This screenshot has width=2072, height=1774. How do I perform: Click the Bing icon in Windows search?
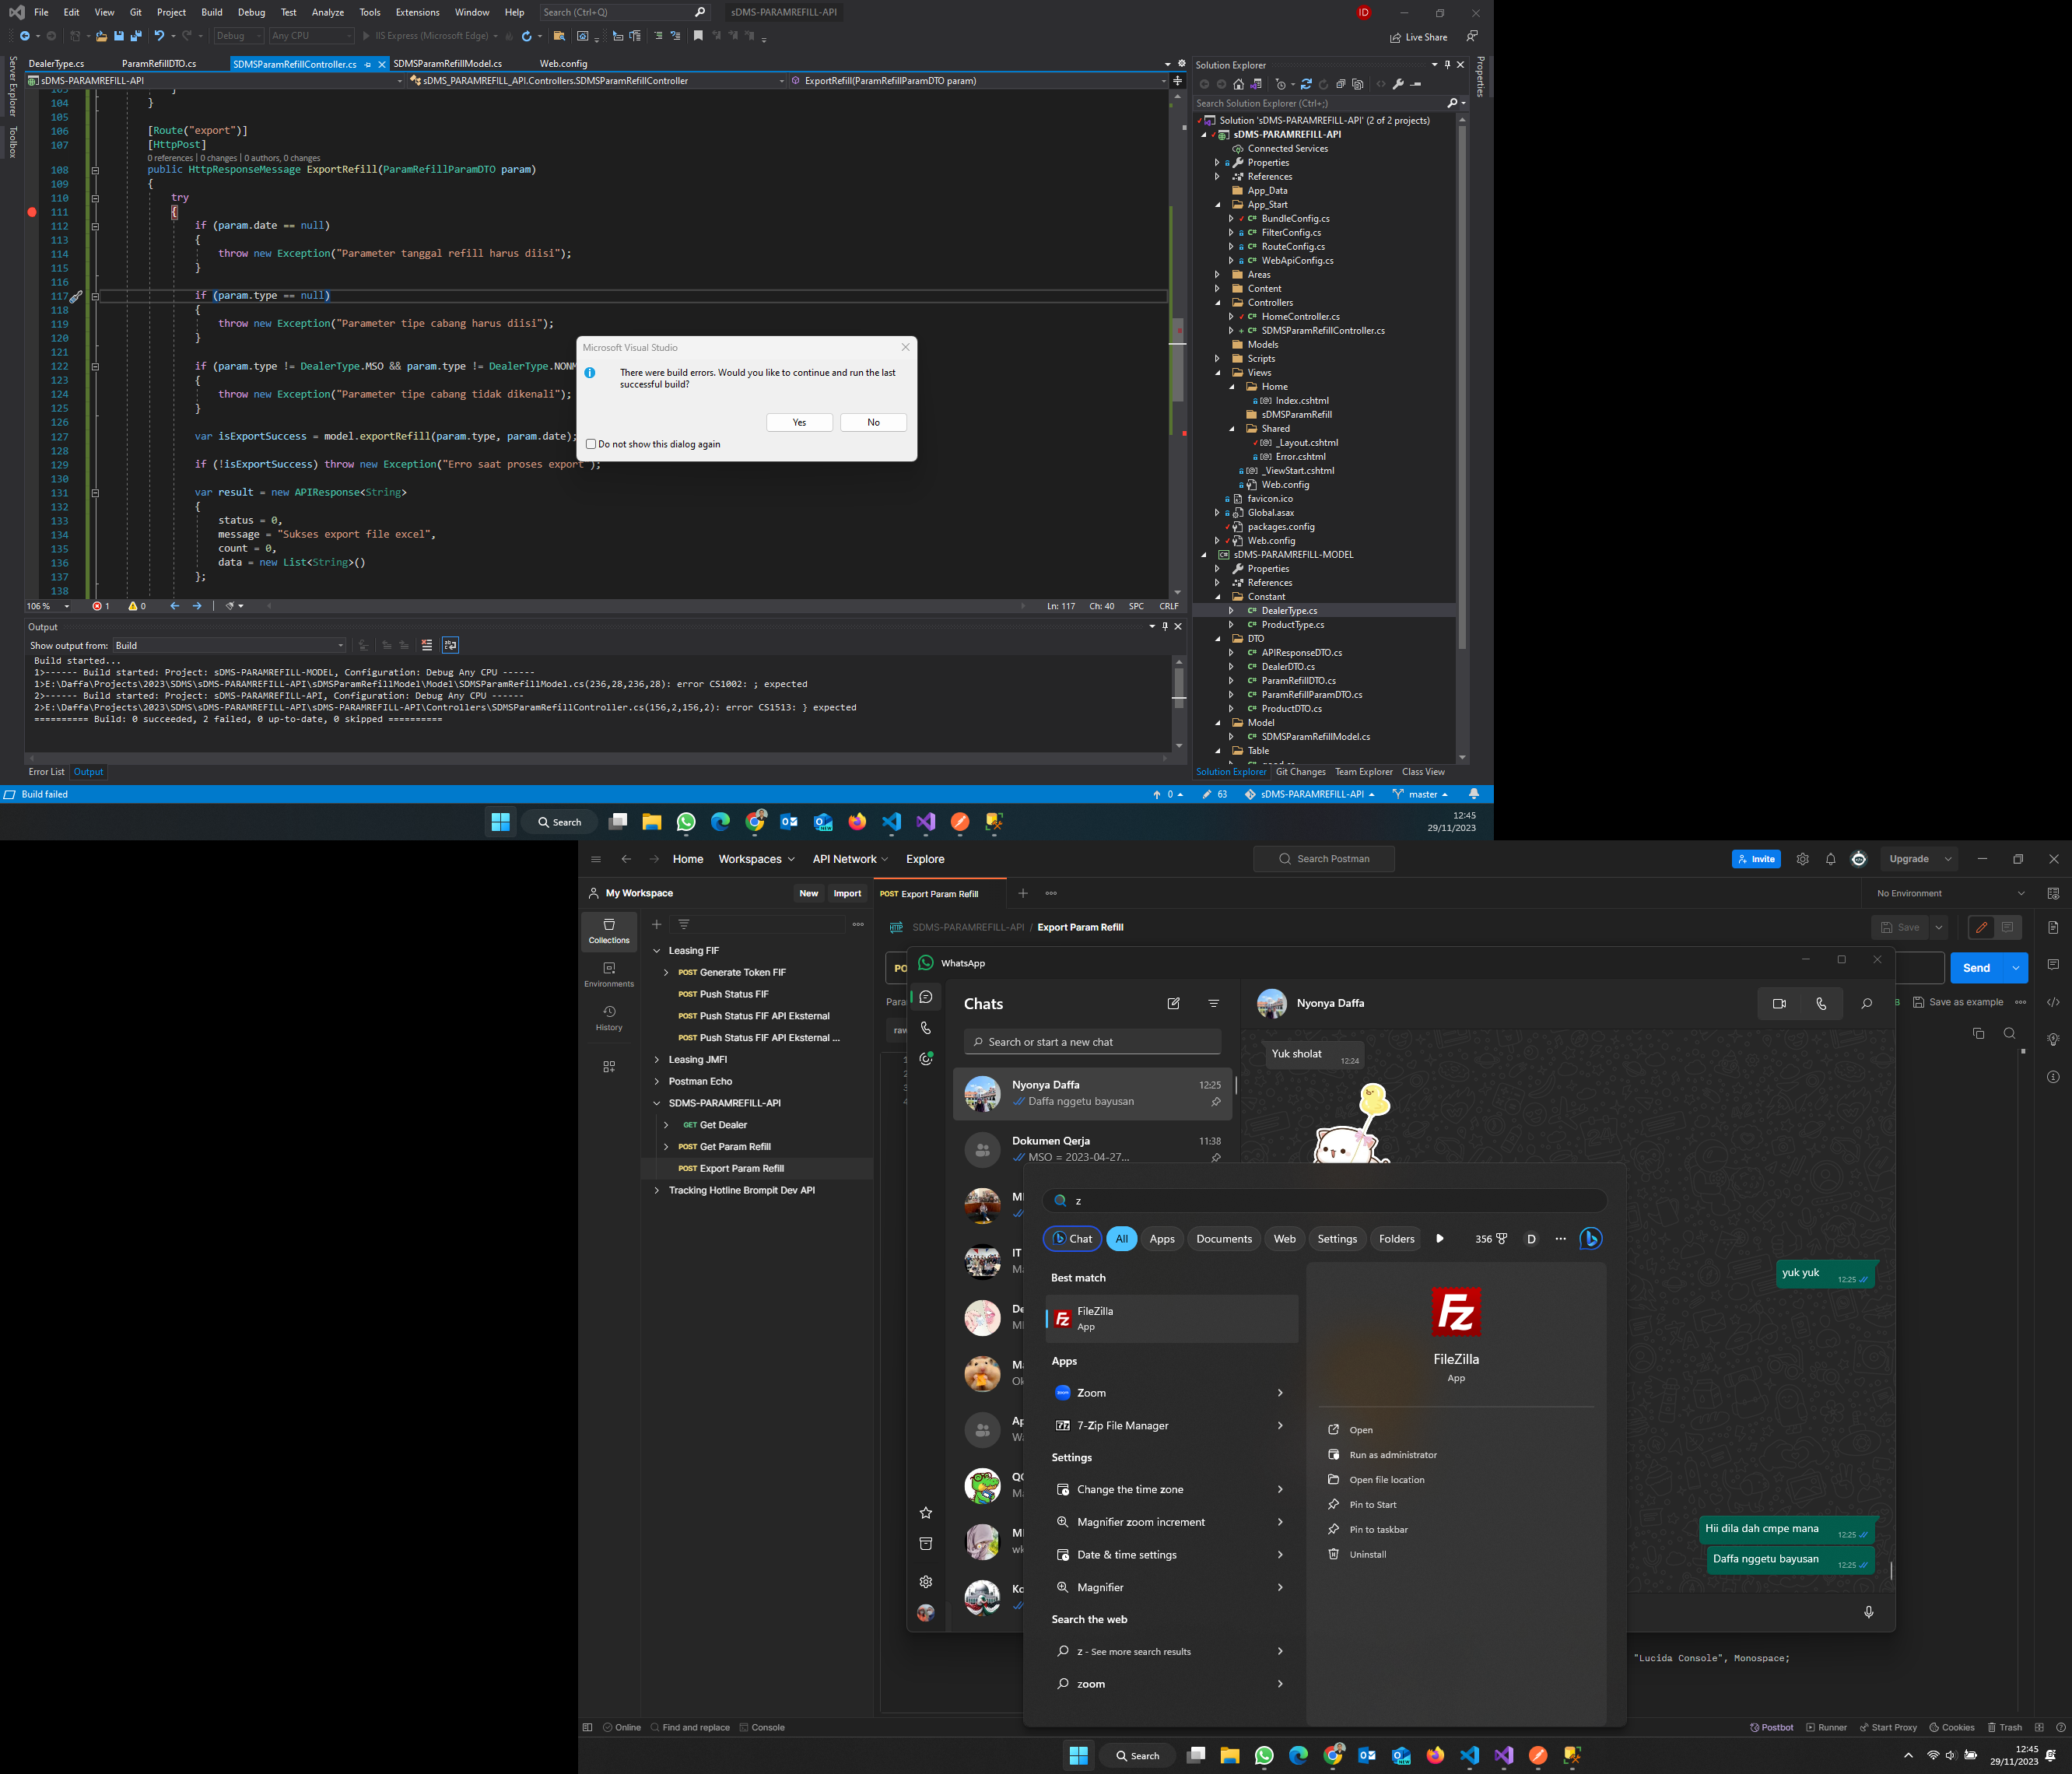pyautogui.click(x=1590, y=1238)
